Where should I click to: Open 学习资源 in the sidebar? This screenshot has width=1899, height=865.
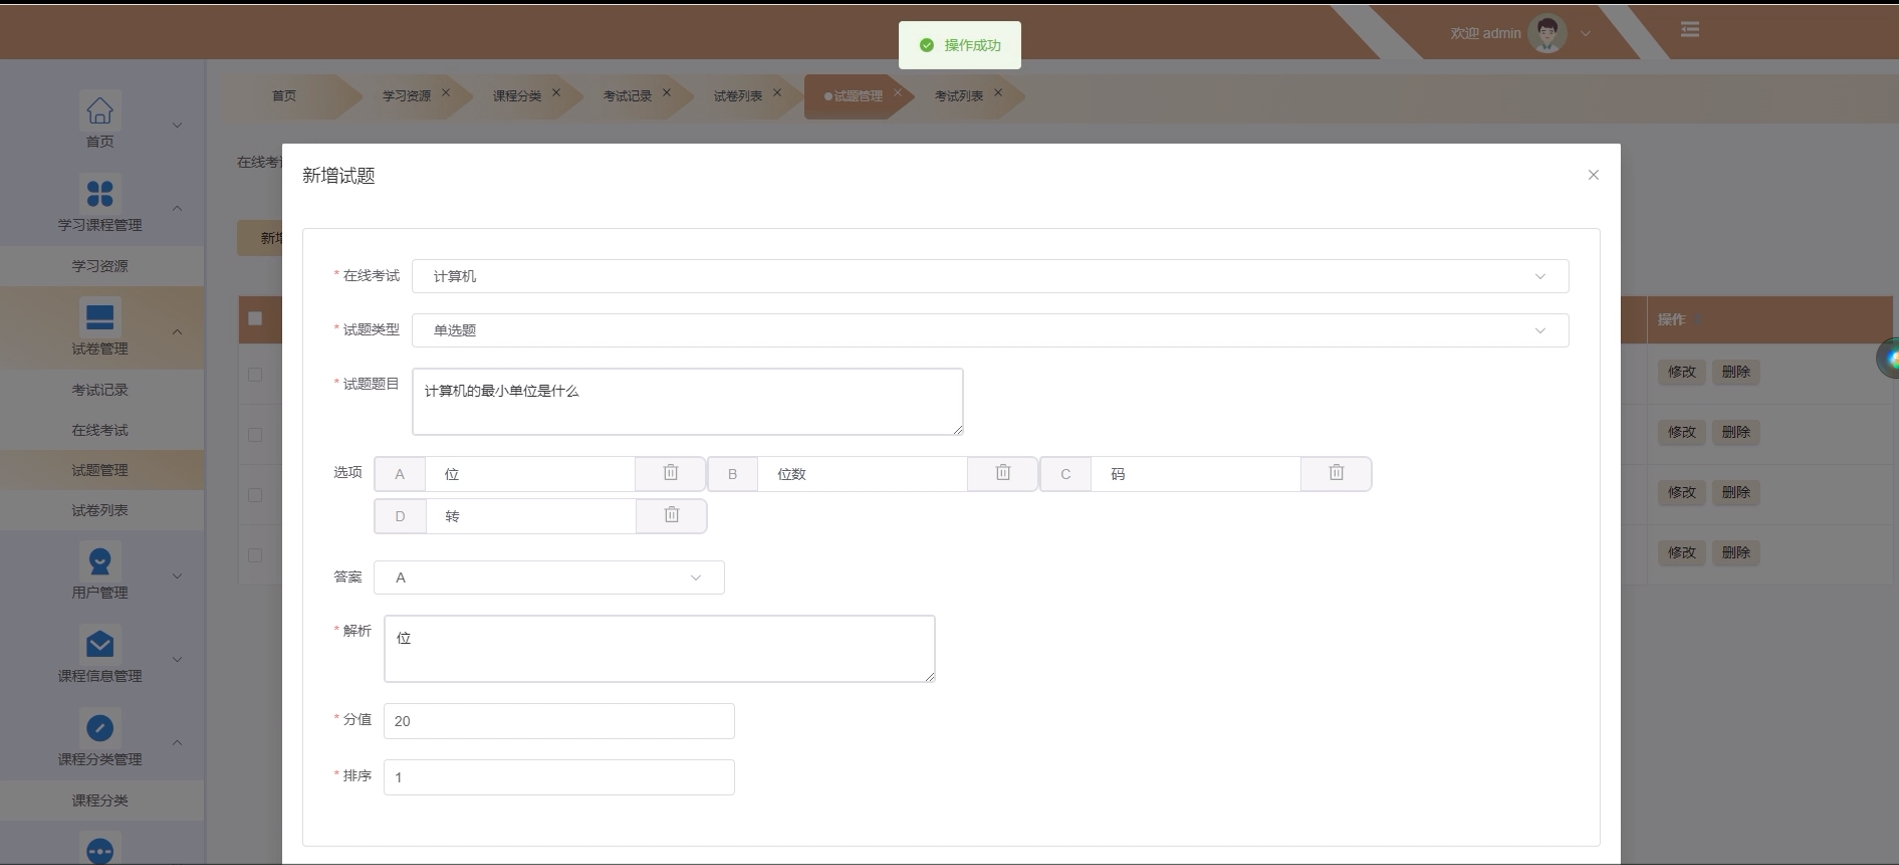100,266
